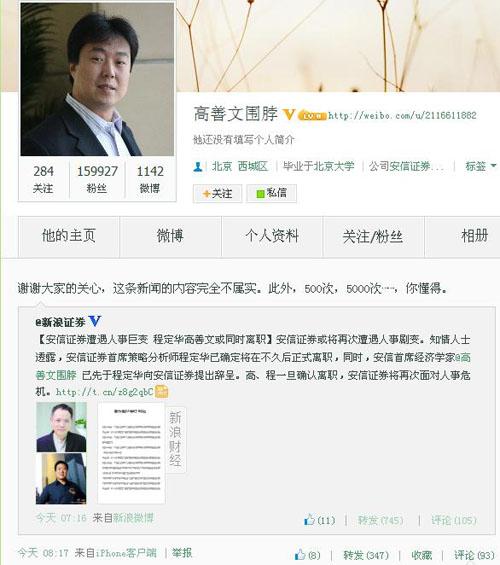Click the thumbs-up icon on quoted post

309,520
